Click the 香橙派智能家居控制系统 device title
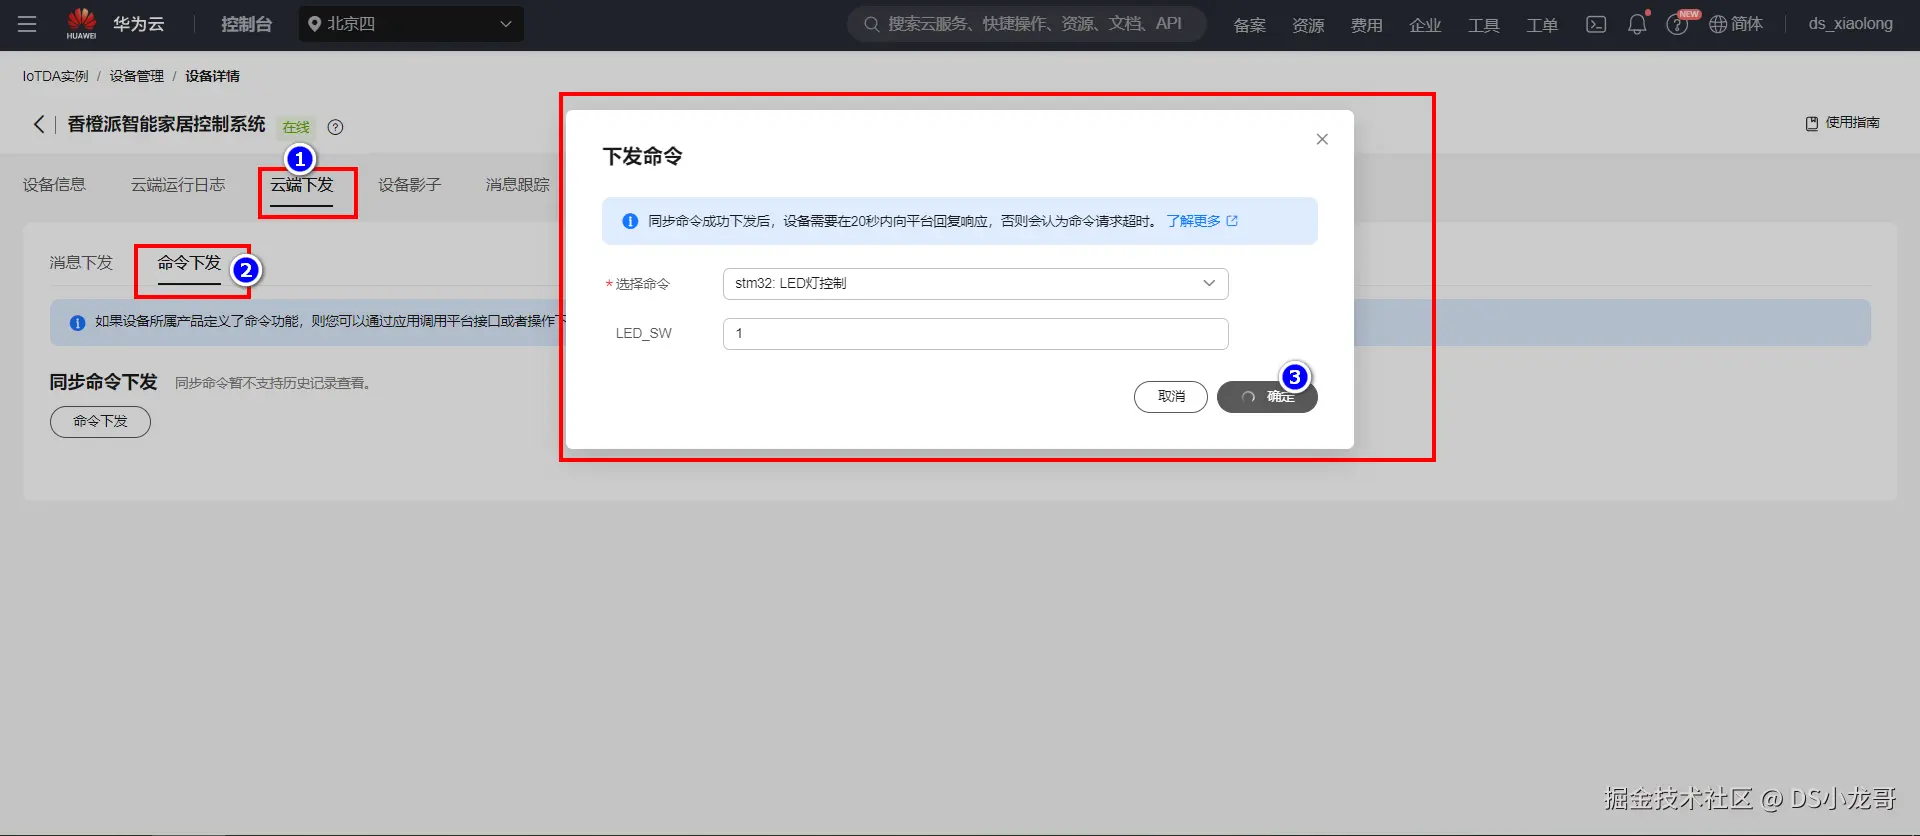This screenshot has height=836, width=1920. pos(167,124)
